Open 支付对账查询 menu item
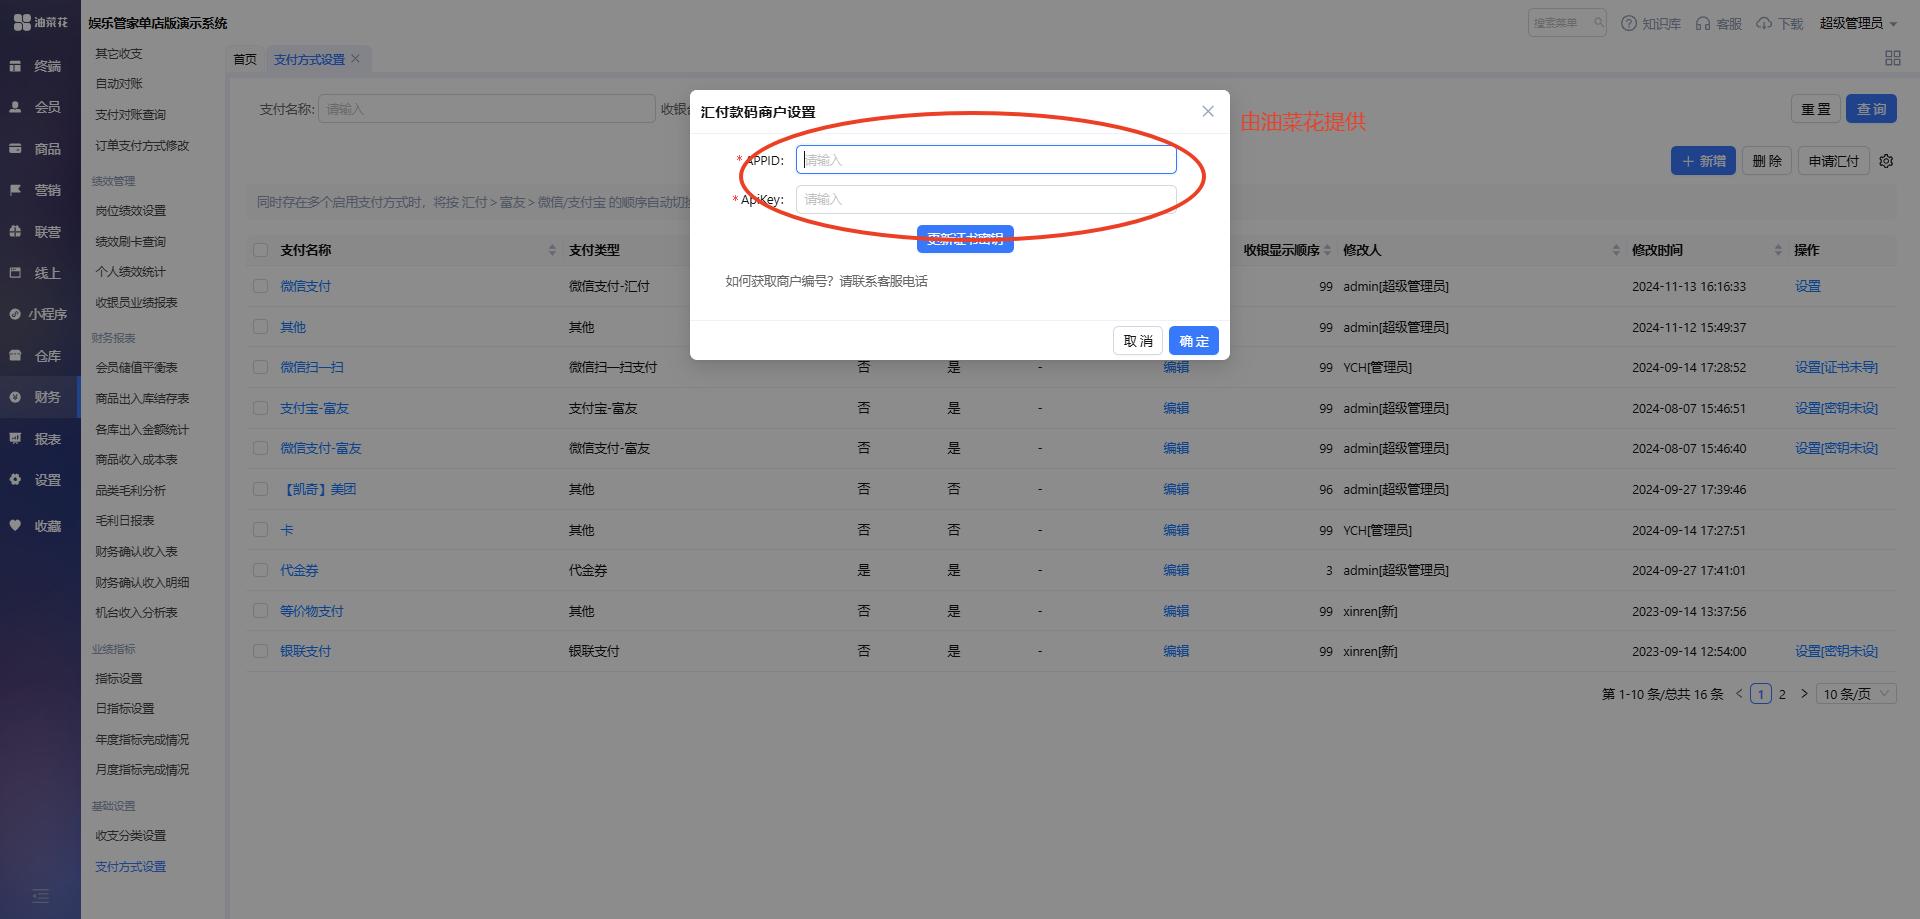The image size is (1920, 919). click(x=130, y=115)
